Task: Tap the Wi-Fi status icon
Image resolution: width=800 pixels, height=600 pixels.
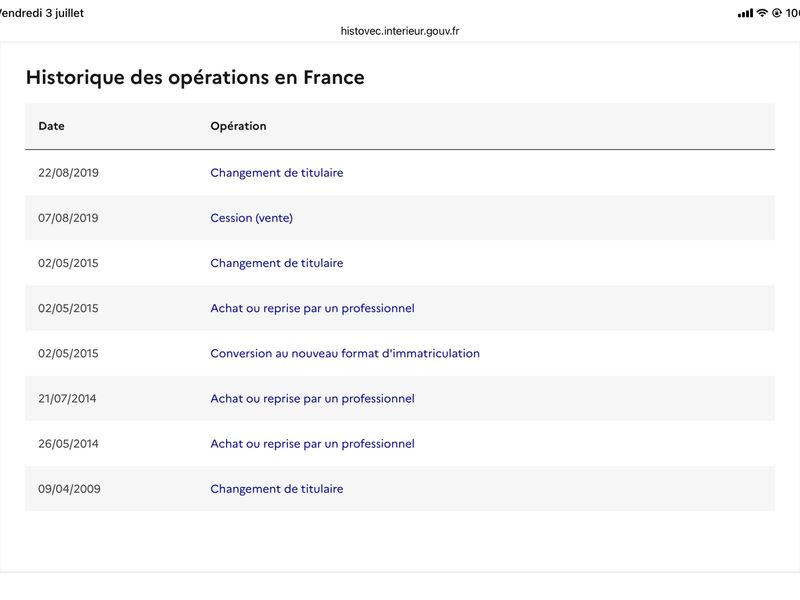Action: point(762,13)
